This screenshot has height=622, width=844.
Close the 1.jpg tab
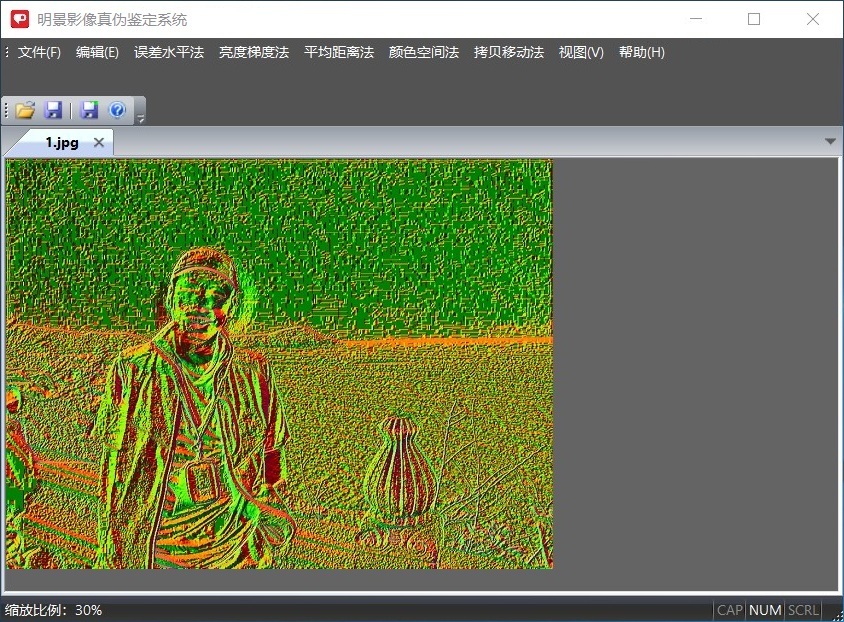[x=99, y=142]
